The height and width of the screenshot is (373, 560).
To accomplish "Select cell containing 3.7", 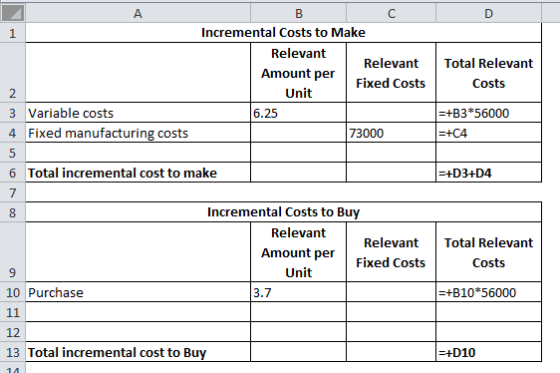I will [299, 292].
